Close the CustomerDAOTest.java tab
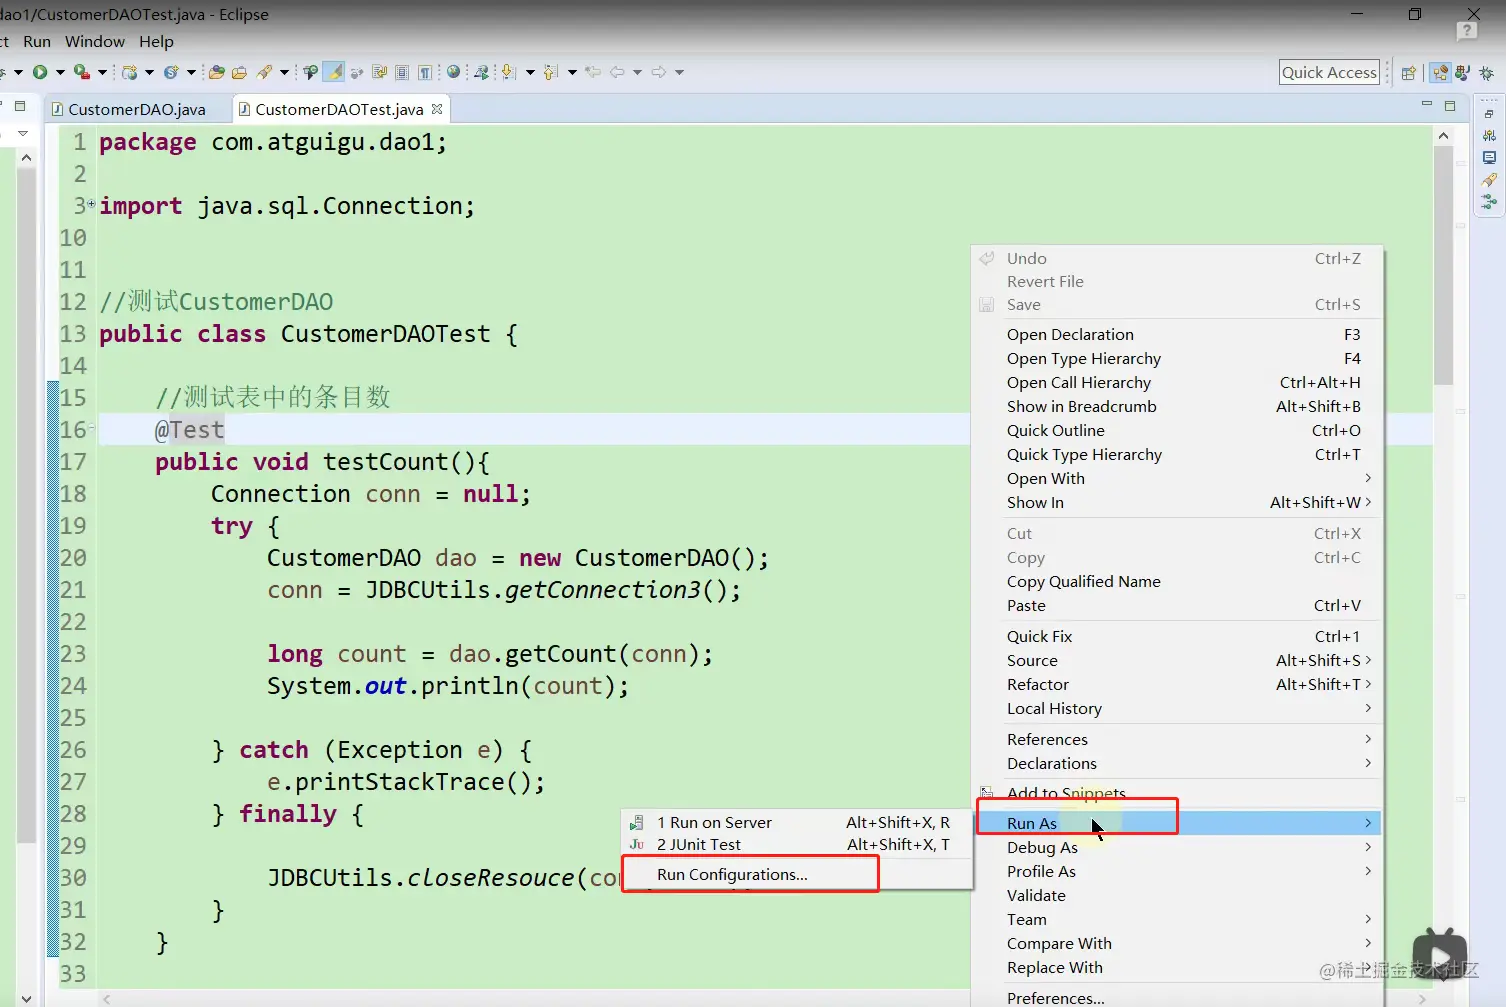This screenshot has width=1506, height=1007. click(437, 109)
